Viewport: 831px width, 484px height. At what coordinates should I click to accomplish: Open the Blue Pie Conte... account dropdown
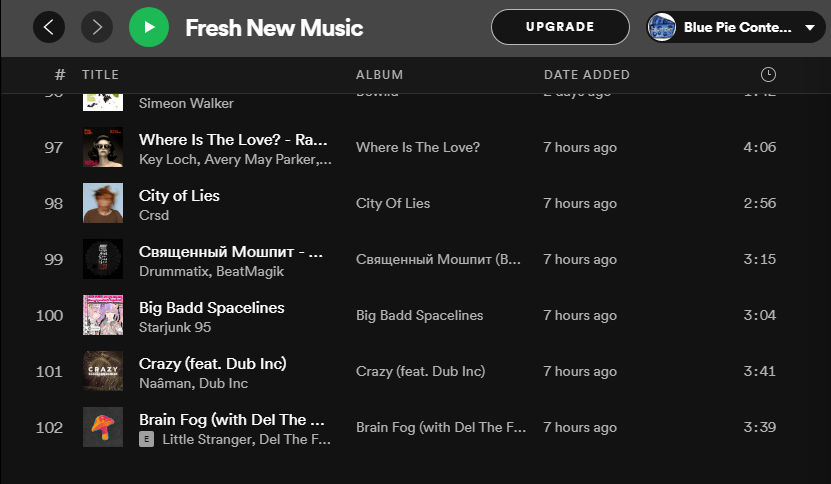click(809, 28)
